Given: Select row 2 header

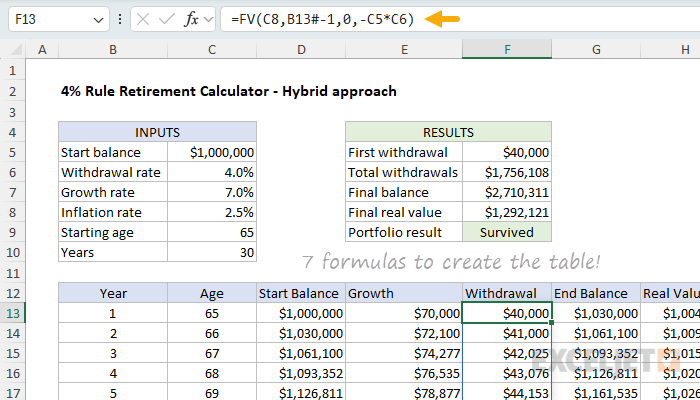Looking at the screenshot, I should pyautogui.click(x=12, y=92).
